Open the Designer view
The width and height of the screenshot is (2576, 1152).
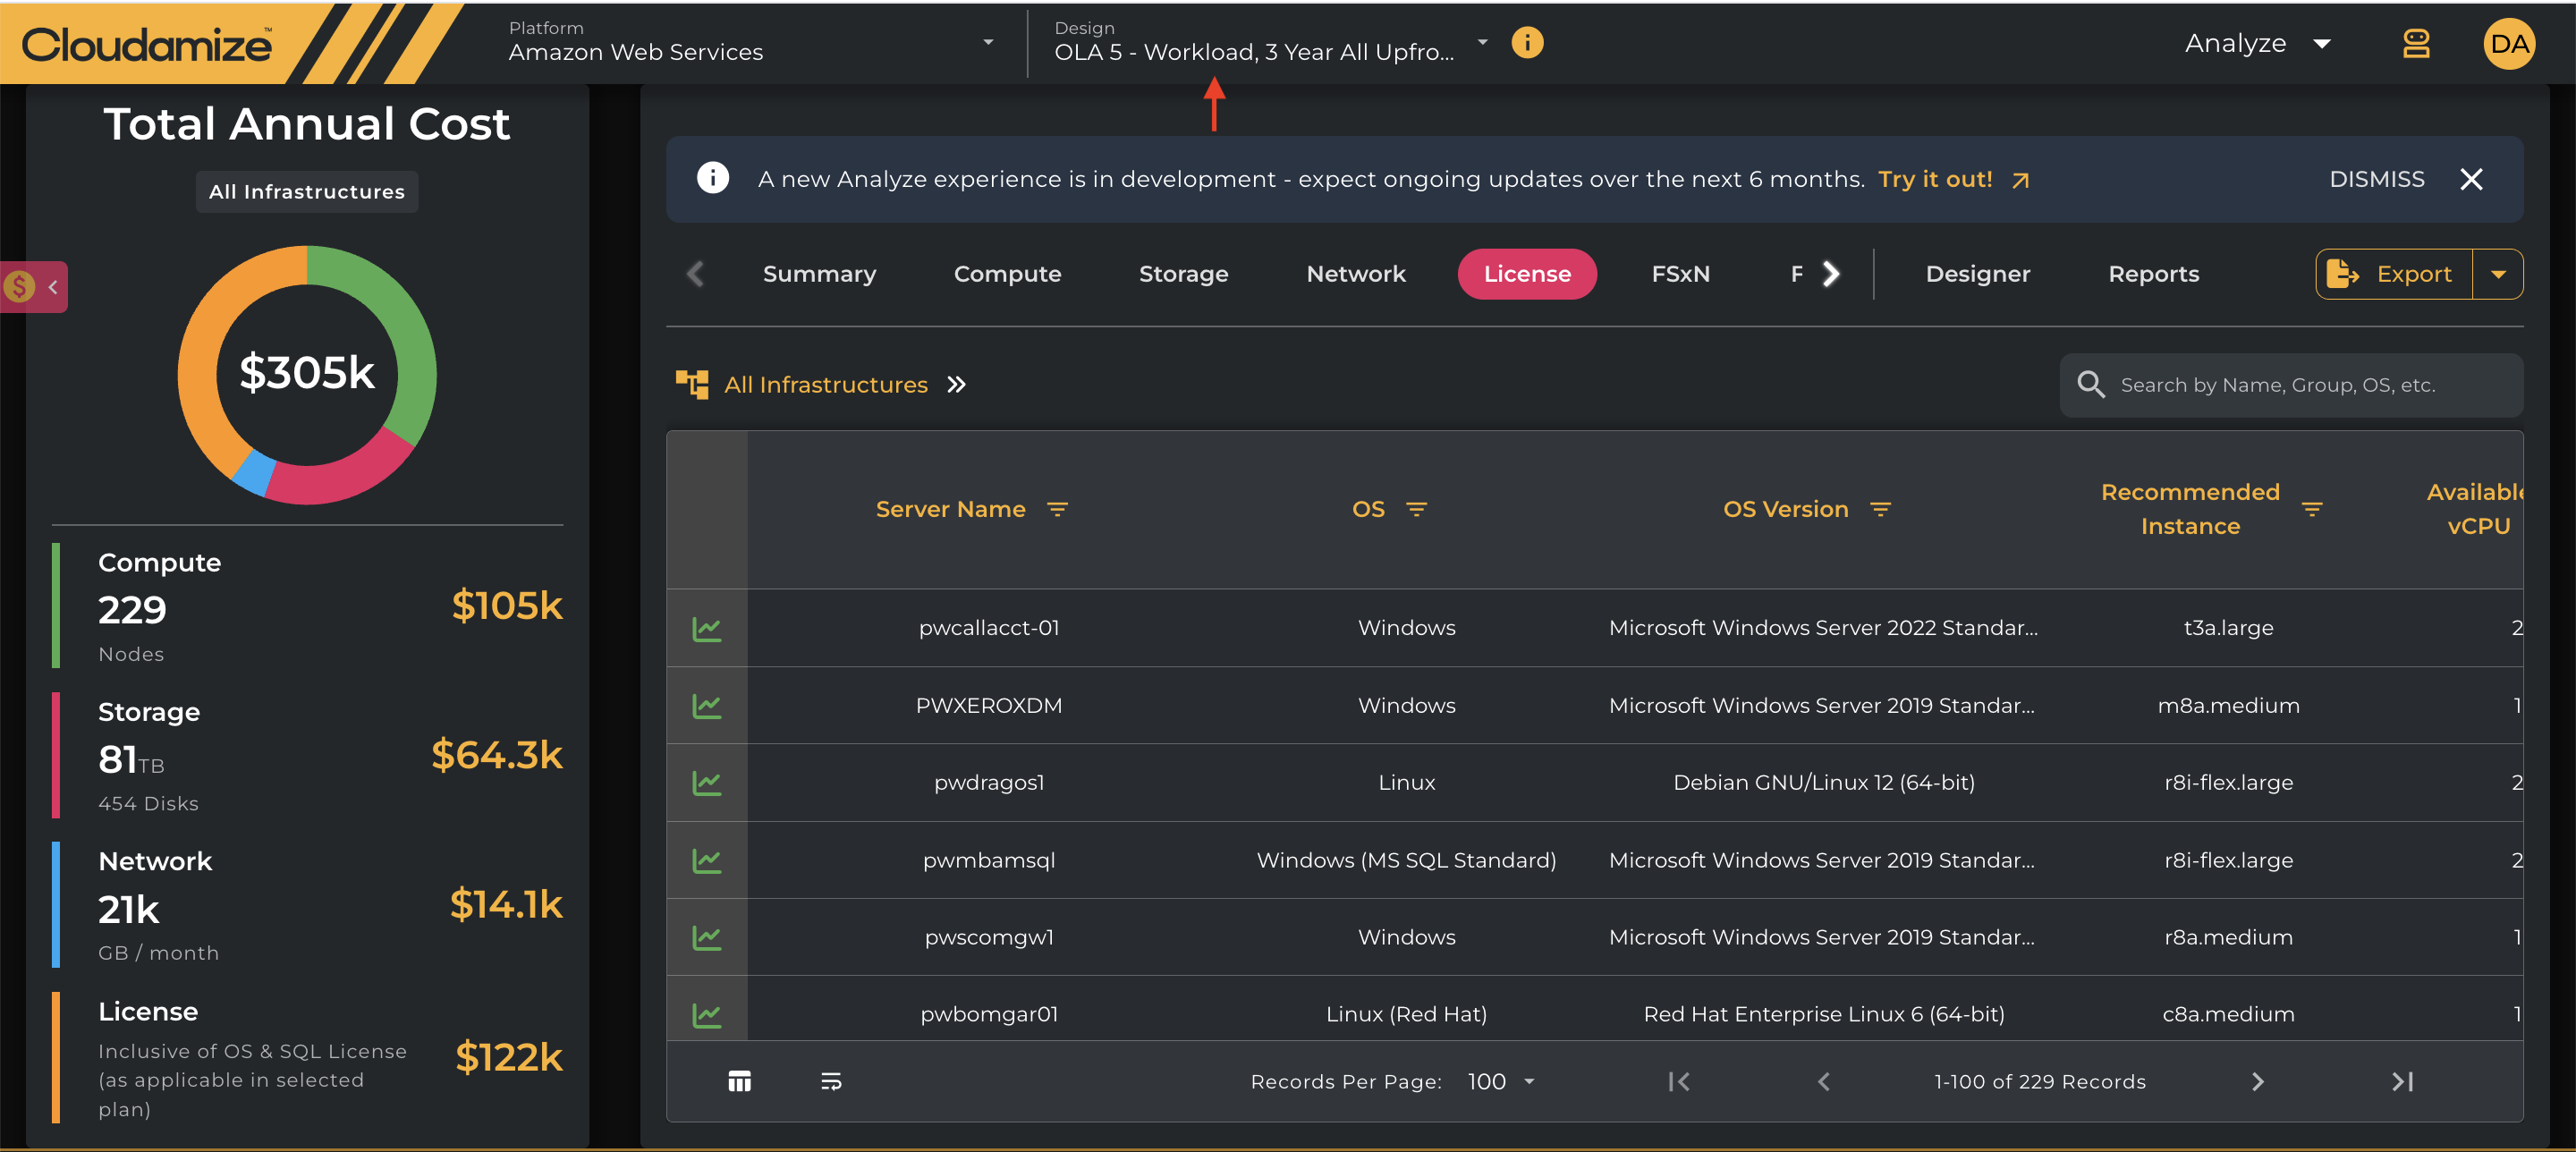(x=1977, y=274)
